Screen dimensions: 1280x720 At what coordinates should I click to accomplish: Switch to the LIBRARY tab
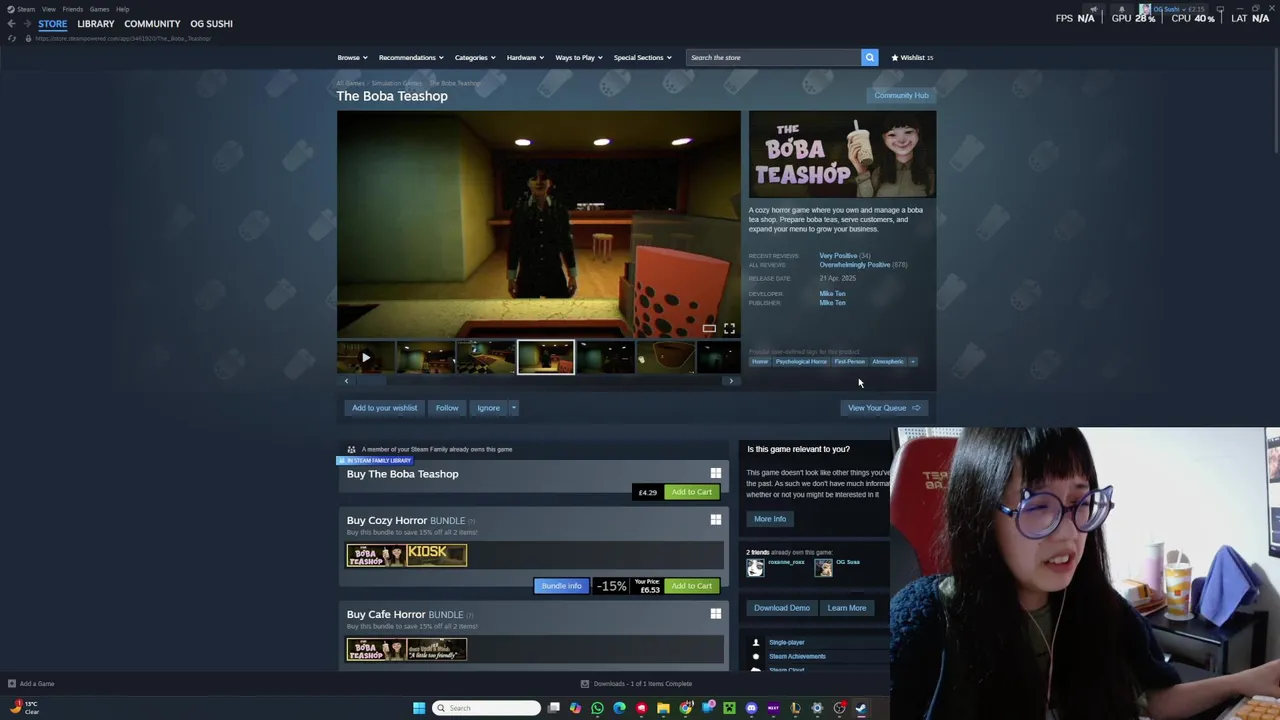96,23
